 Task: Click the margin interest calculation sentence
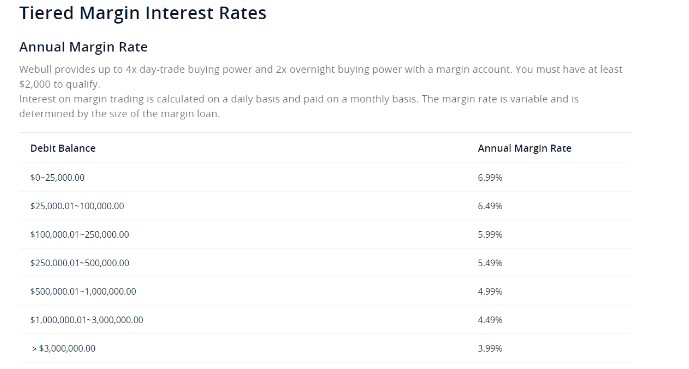[x=299, y=106]
